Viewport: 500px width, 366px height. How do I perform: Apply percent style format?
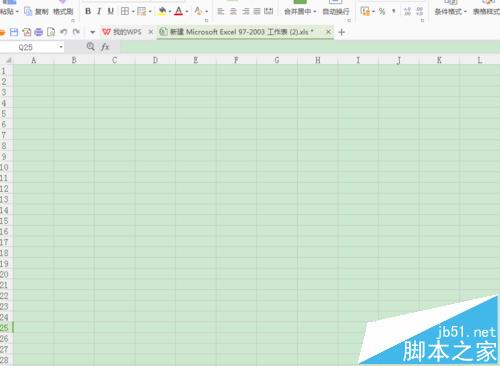coord(382,12)
